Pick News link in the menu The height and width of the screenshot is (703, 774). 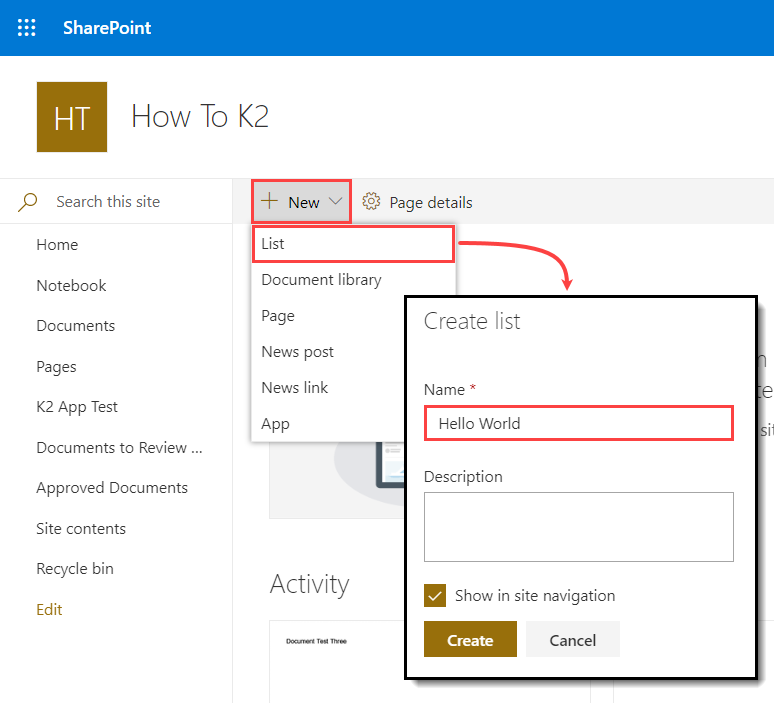point(295,388)
